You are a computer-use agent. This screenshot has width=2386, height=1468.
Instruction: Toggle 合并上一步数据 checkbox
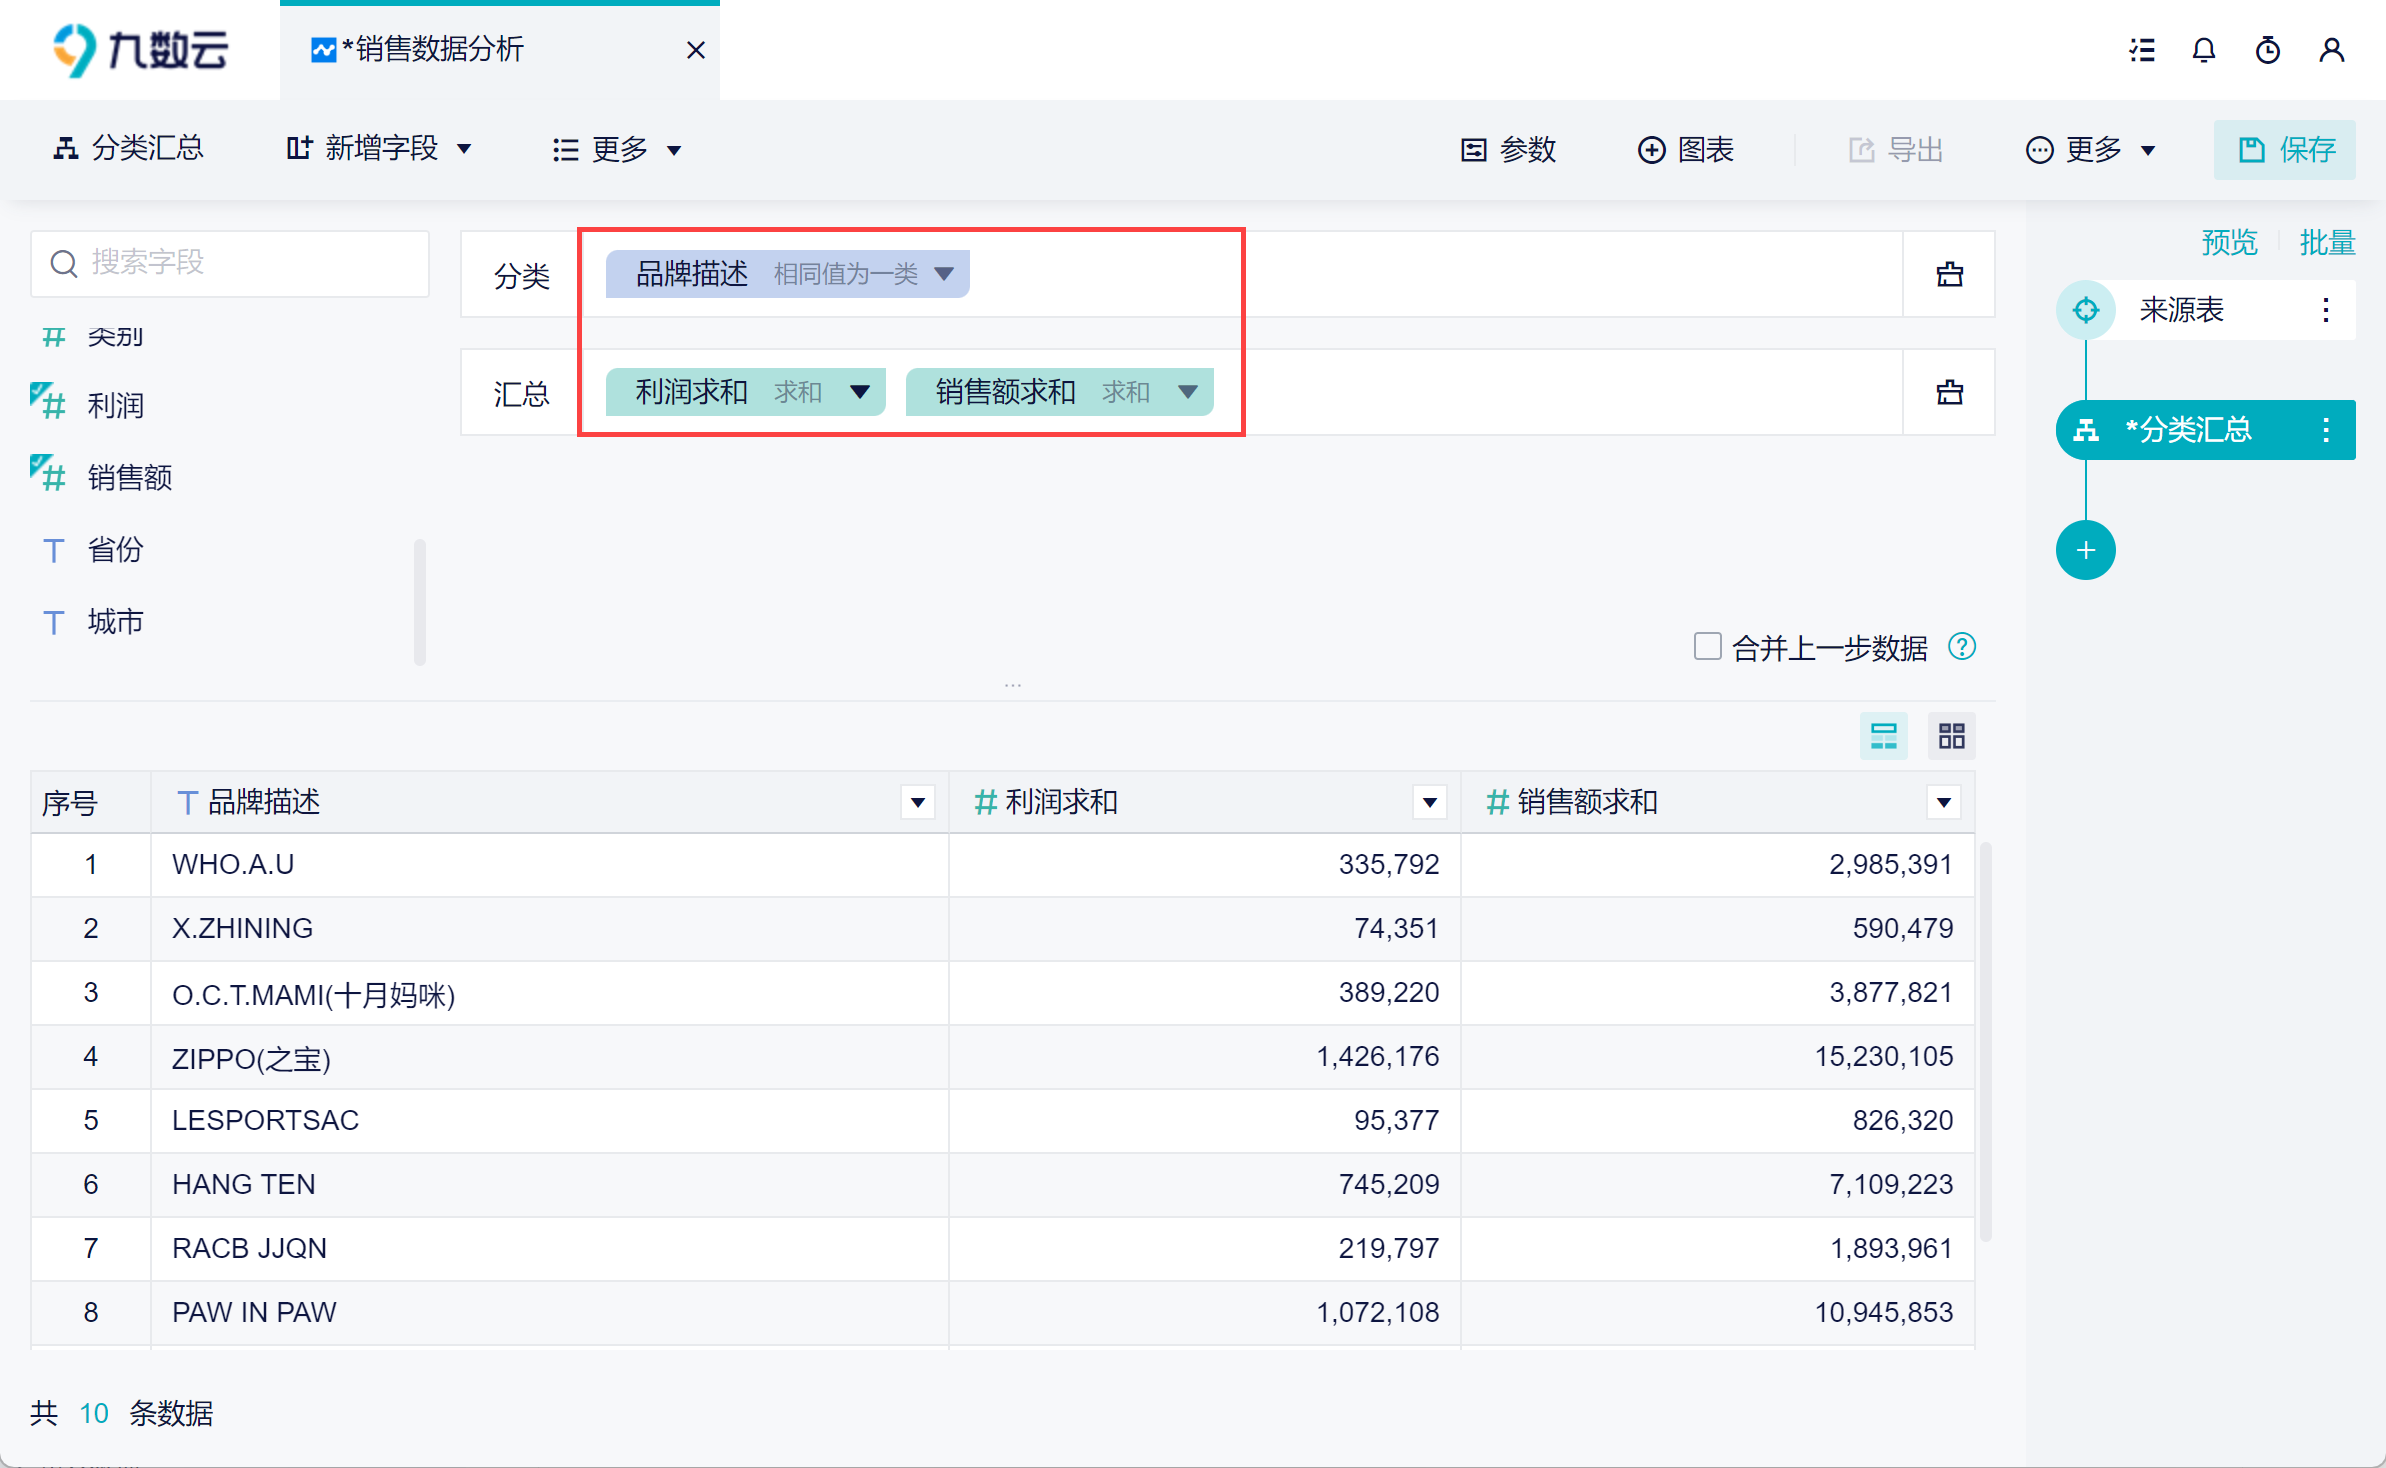(1707, 646)
